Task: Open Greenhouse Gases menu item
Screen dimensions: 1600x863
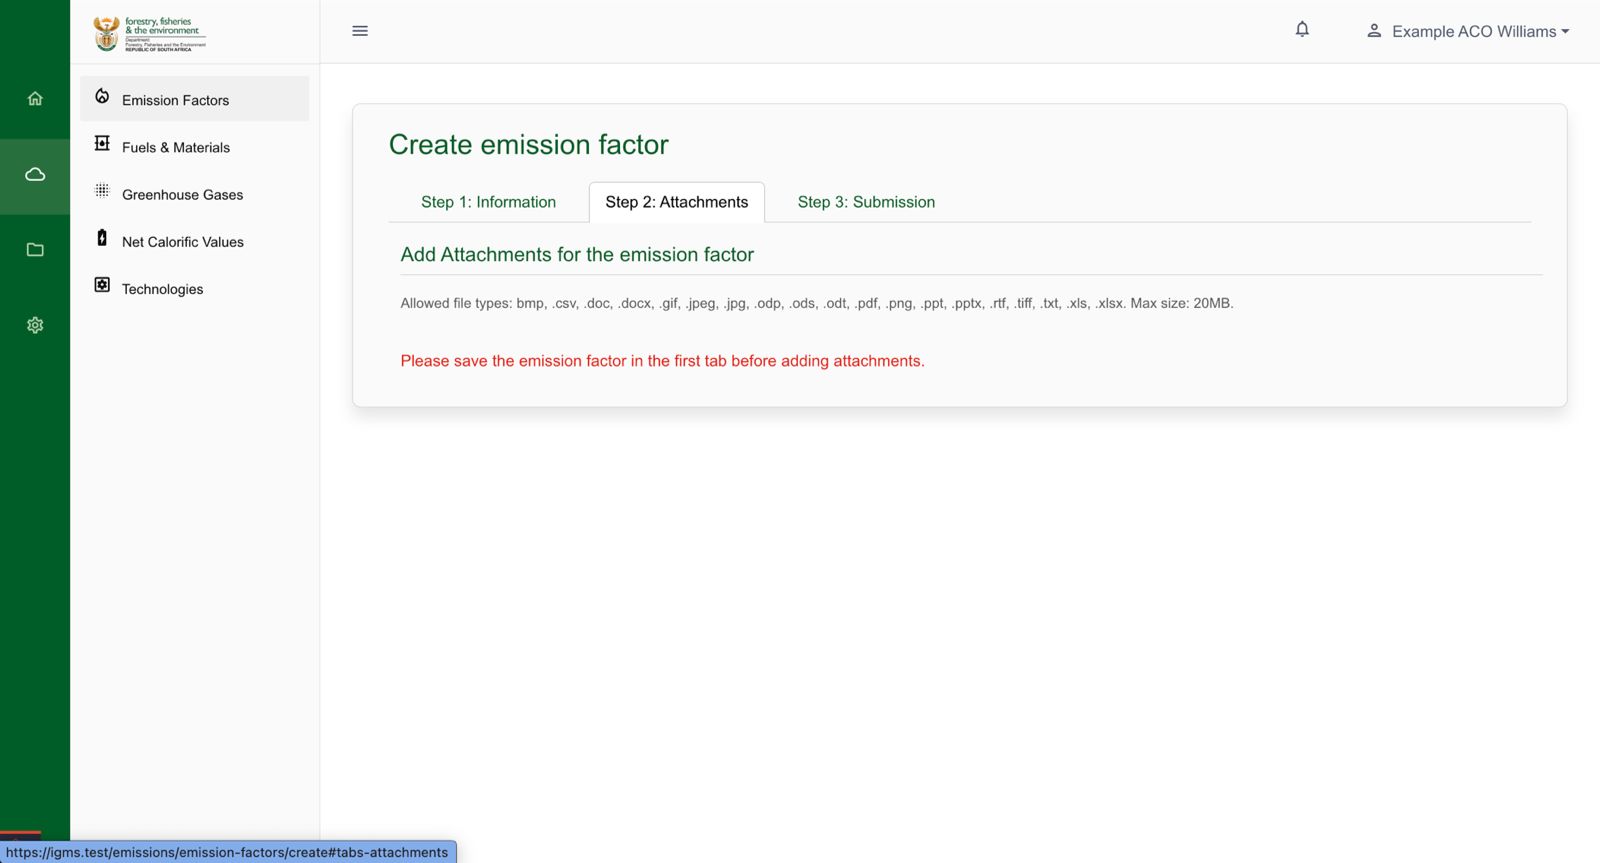Action: click(x=195, y=194)
